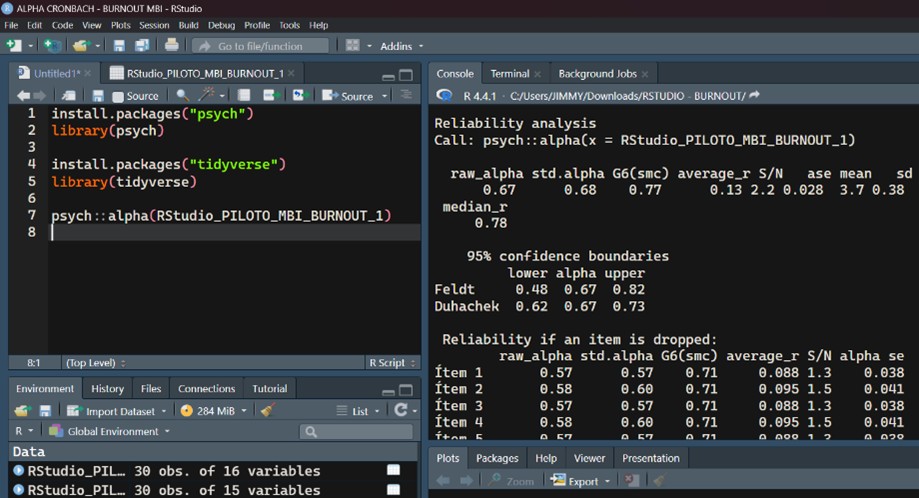Open Global Environment dropdown
Image resolution: width=919 pixels, height=498 pixels.
[110, 431]
